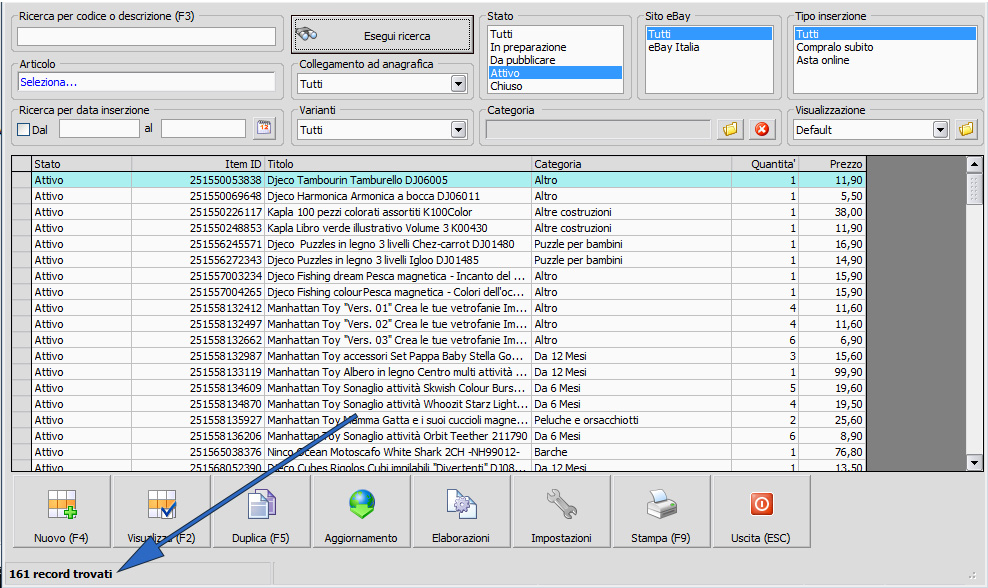
Task: Click the Nuovo (F4) icon button
Action: pos(62,511)
